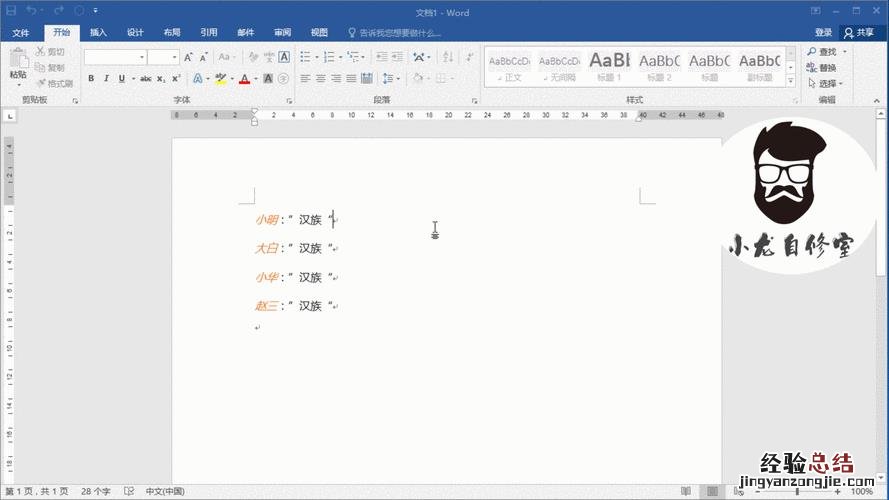Toggle Underline formatting

point(121,78)
